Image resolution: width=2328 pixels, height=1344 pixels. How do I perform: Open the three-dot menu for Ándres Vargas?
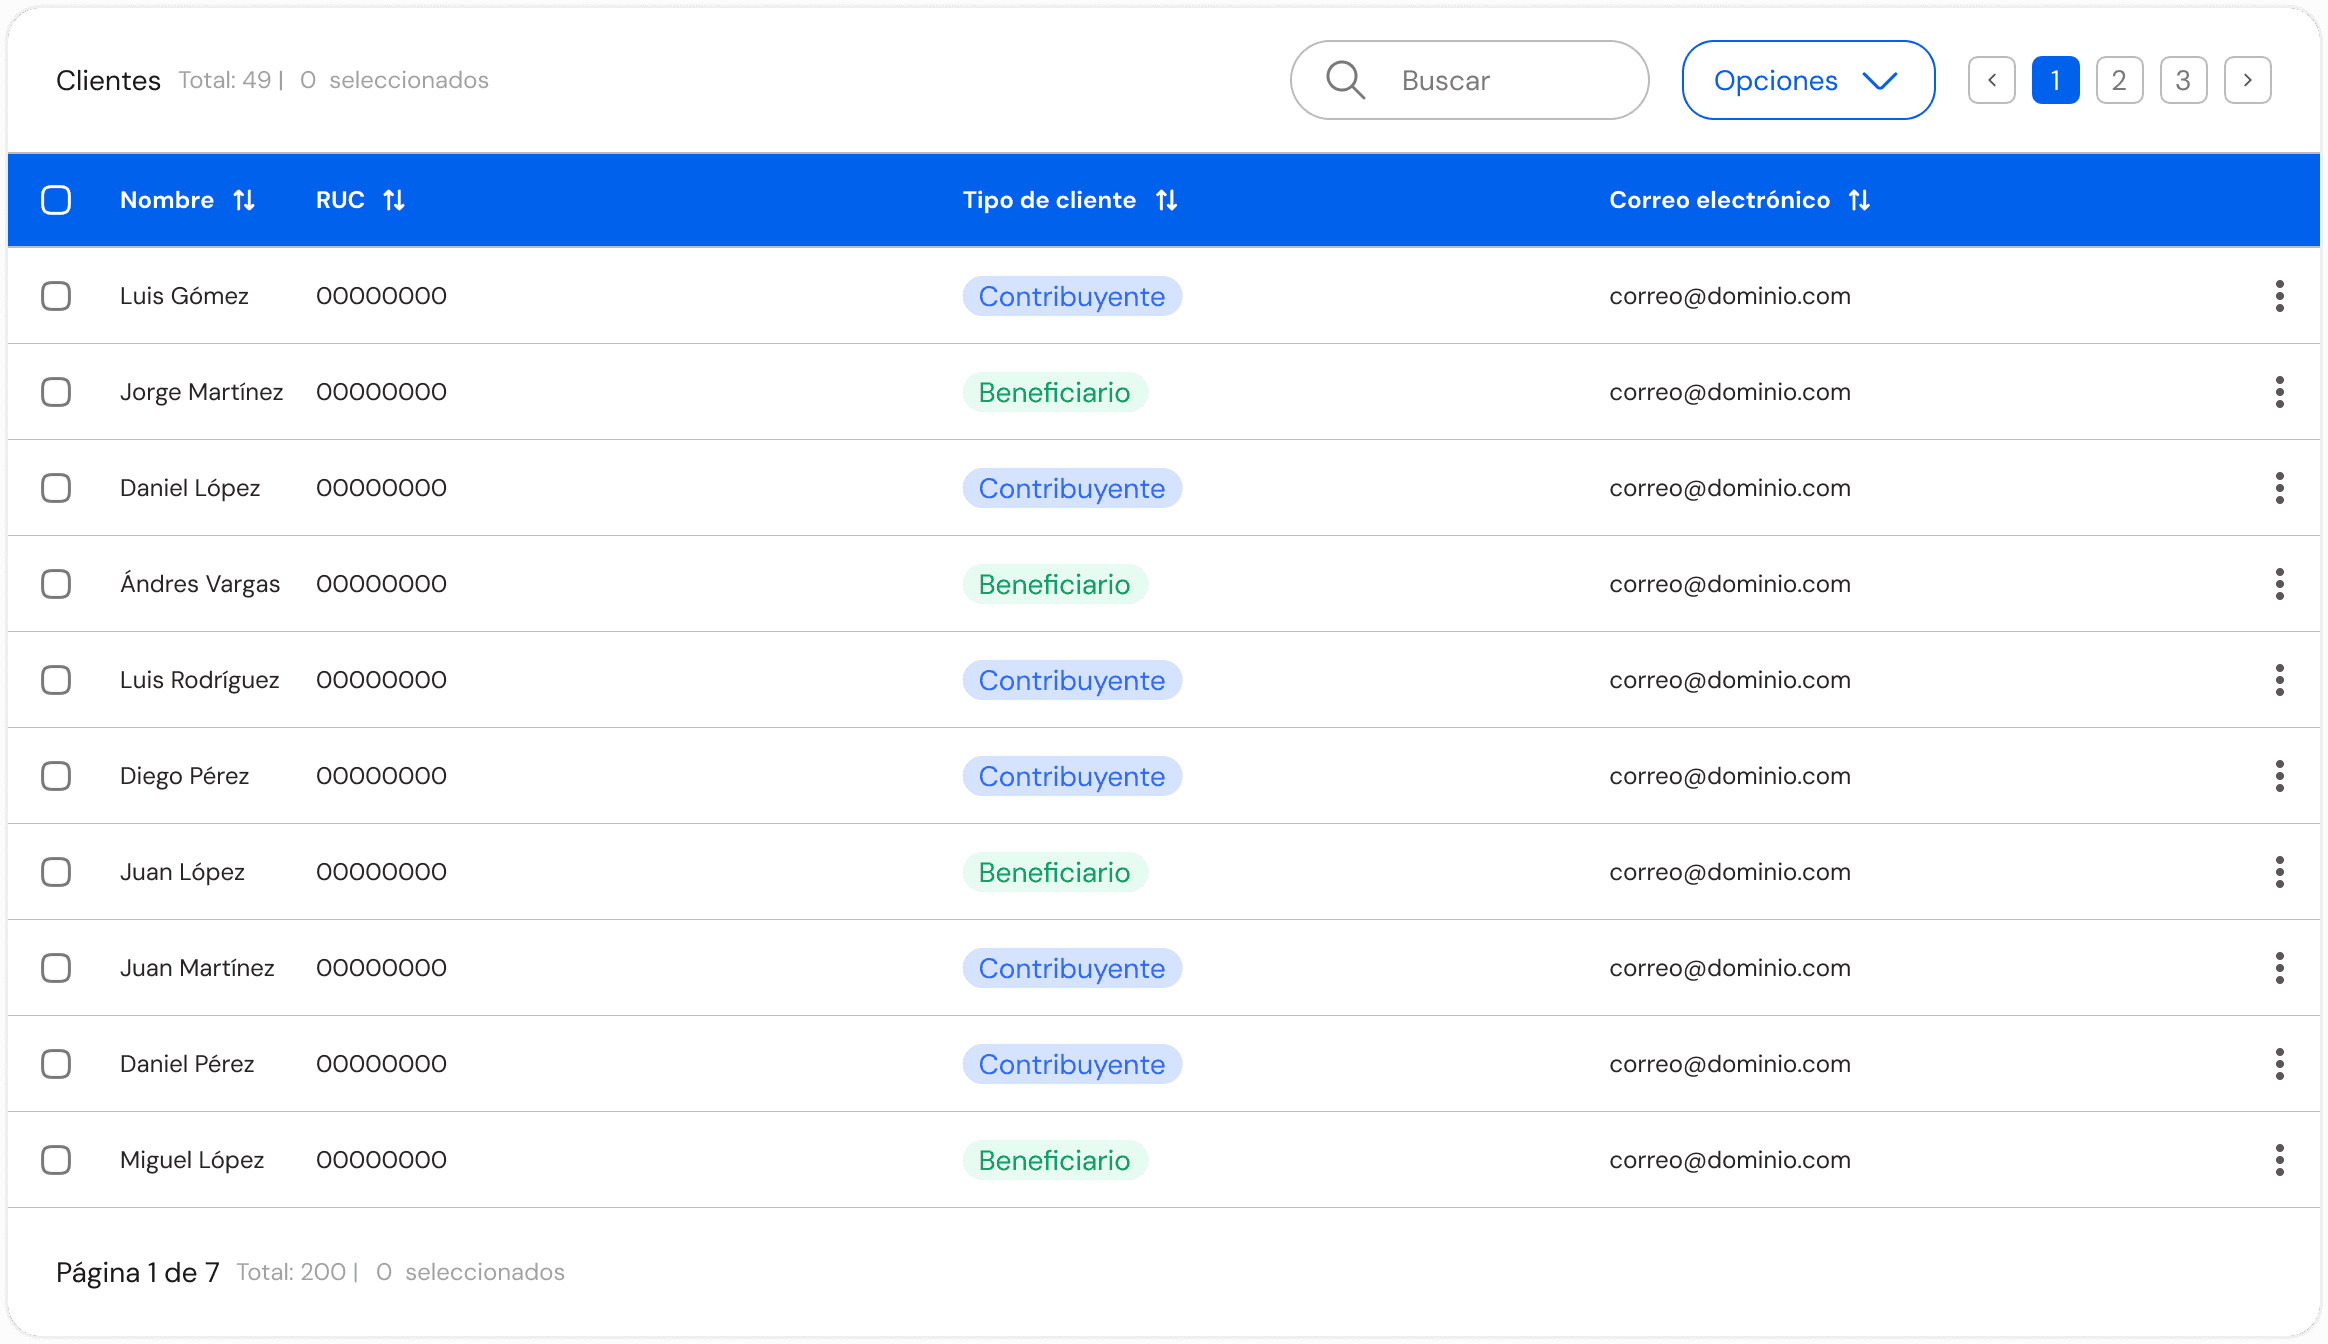coord(2279,584)
